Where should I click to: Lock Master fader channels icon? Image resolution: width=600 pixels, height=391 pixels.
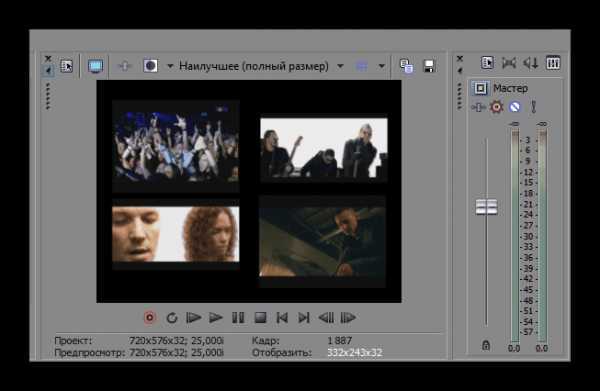(x=486, y=345)
